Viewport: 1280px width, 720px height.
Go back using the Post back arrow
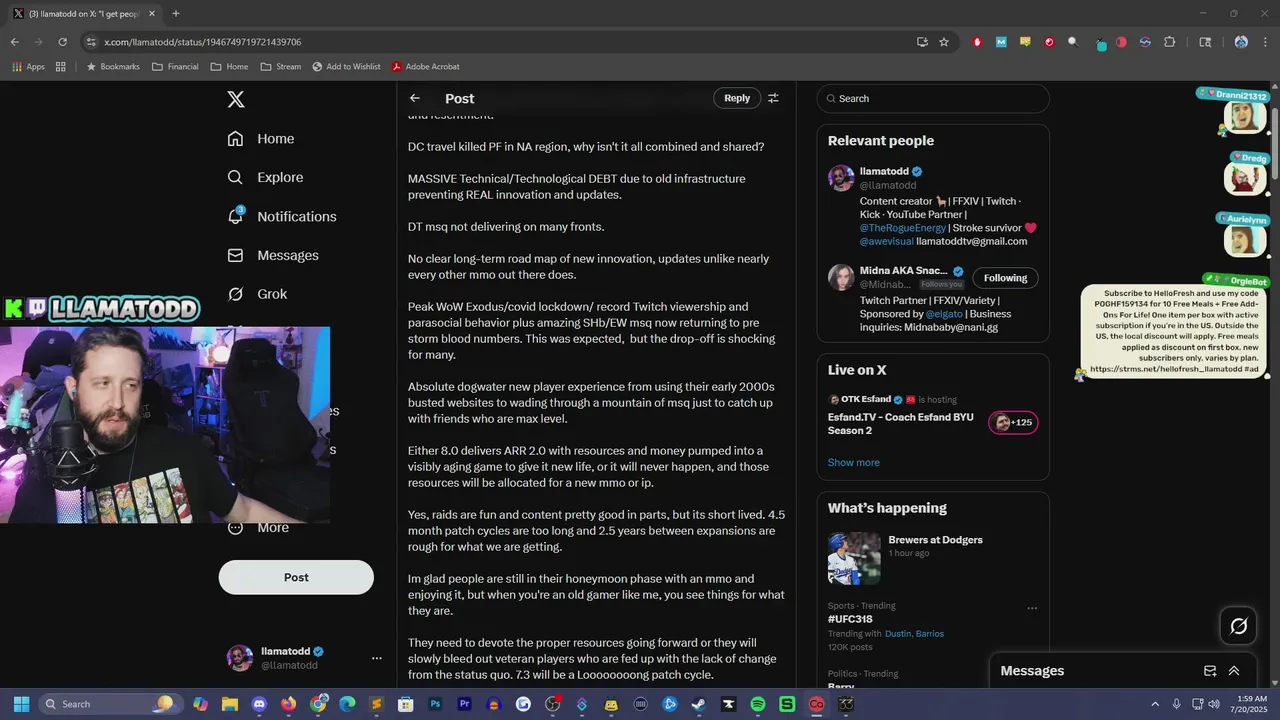click(415, 98)
